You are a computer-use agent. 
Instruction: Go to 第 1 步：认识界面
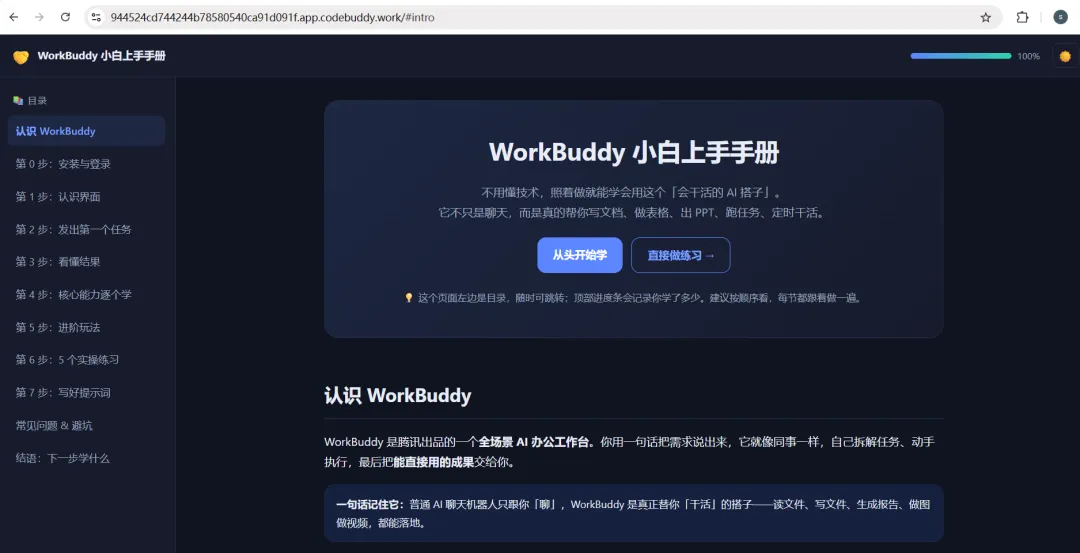[x=86, y=197]
